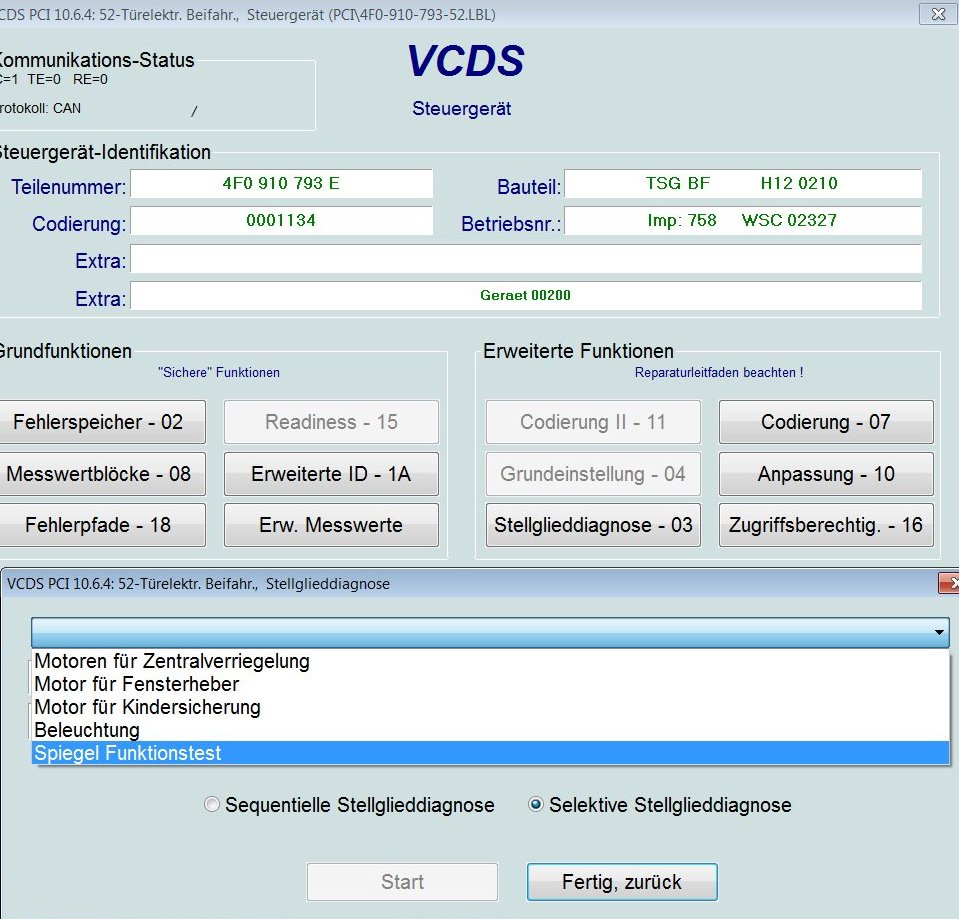Open Fehlerspeicher - 02 function

tap(102, 422)
